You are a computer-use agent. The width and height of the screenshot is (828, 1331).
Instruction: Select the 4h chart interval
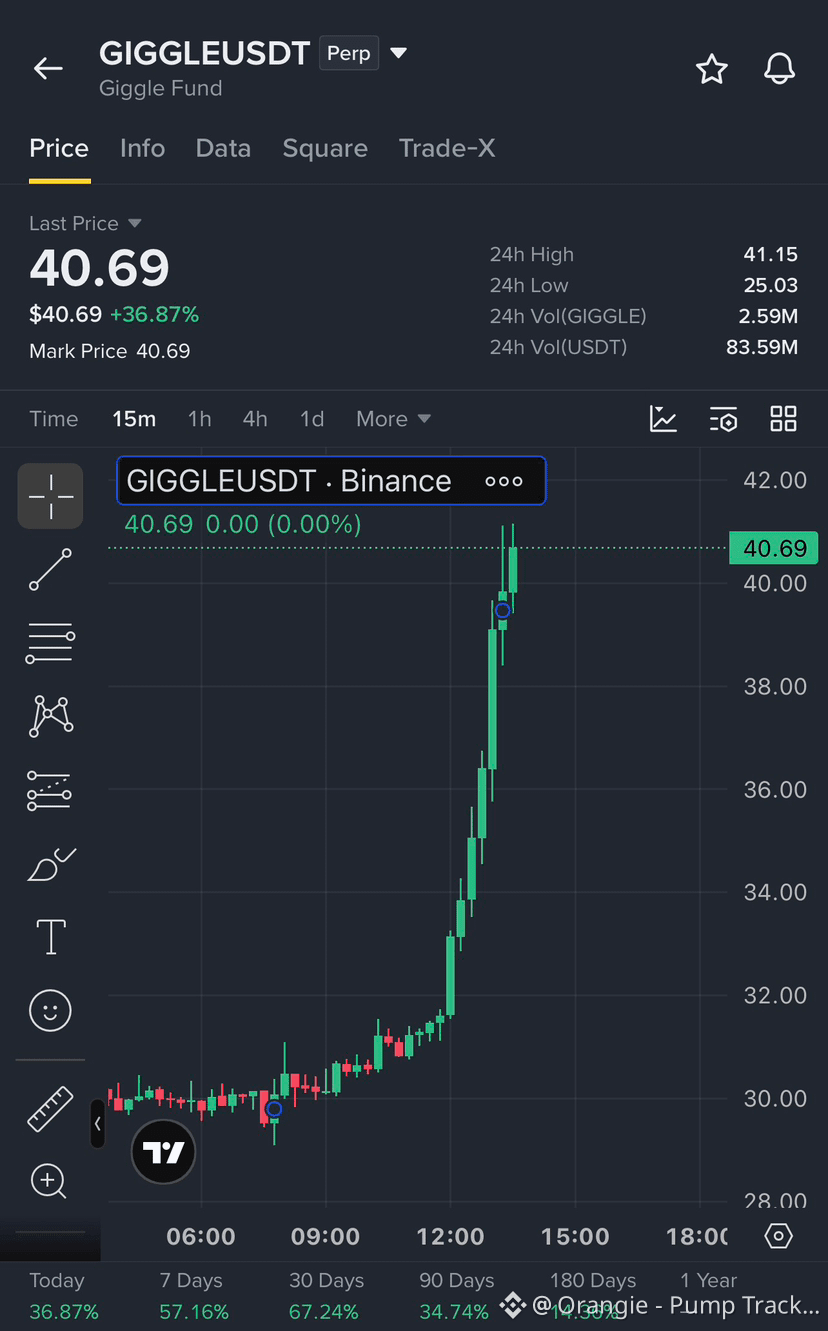(255, 419)
